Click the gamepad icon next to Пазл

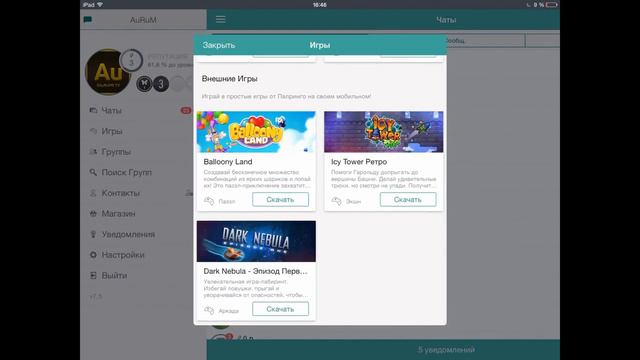[x=209, y=201]
